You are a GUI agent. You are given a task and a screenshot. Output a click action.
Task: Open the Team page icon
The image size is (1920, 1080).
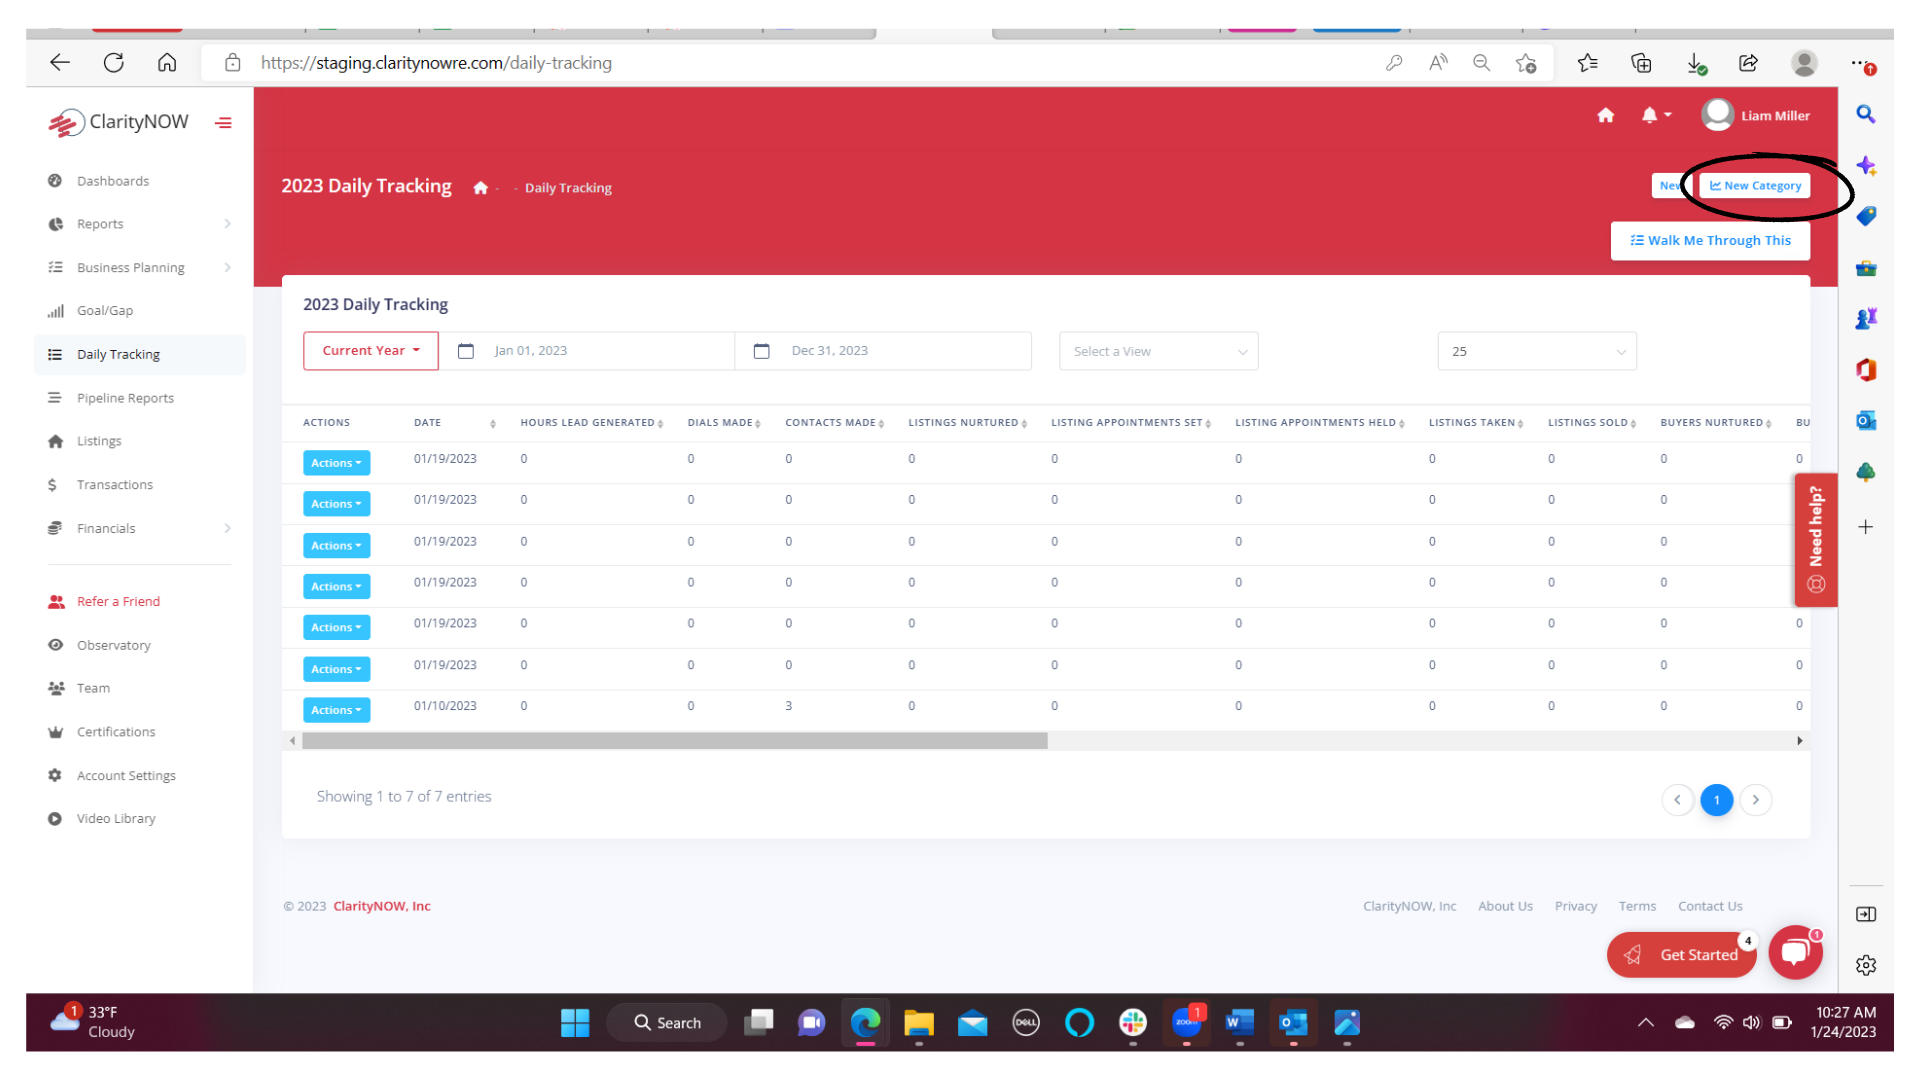tap(56, 688)
